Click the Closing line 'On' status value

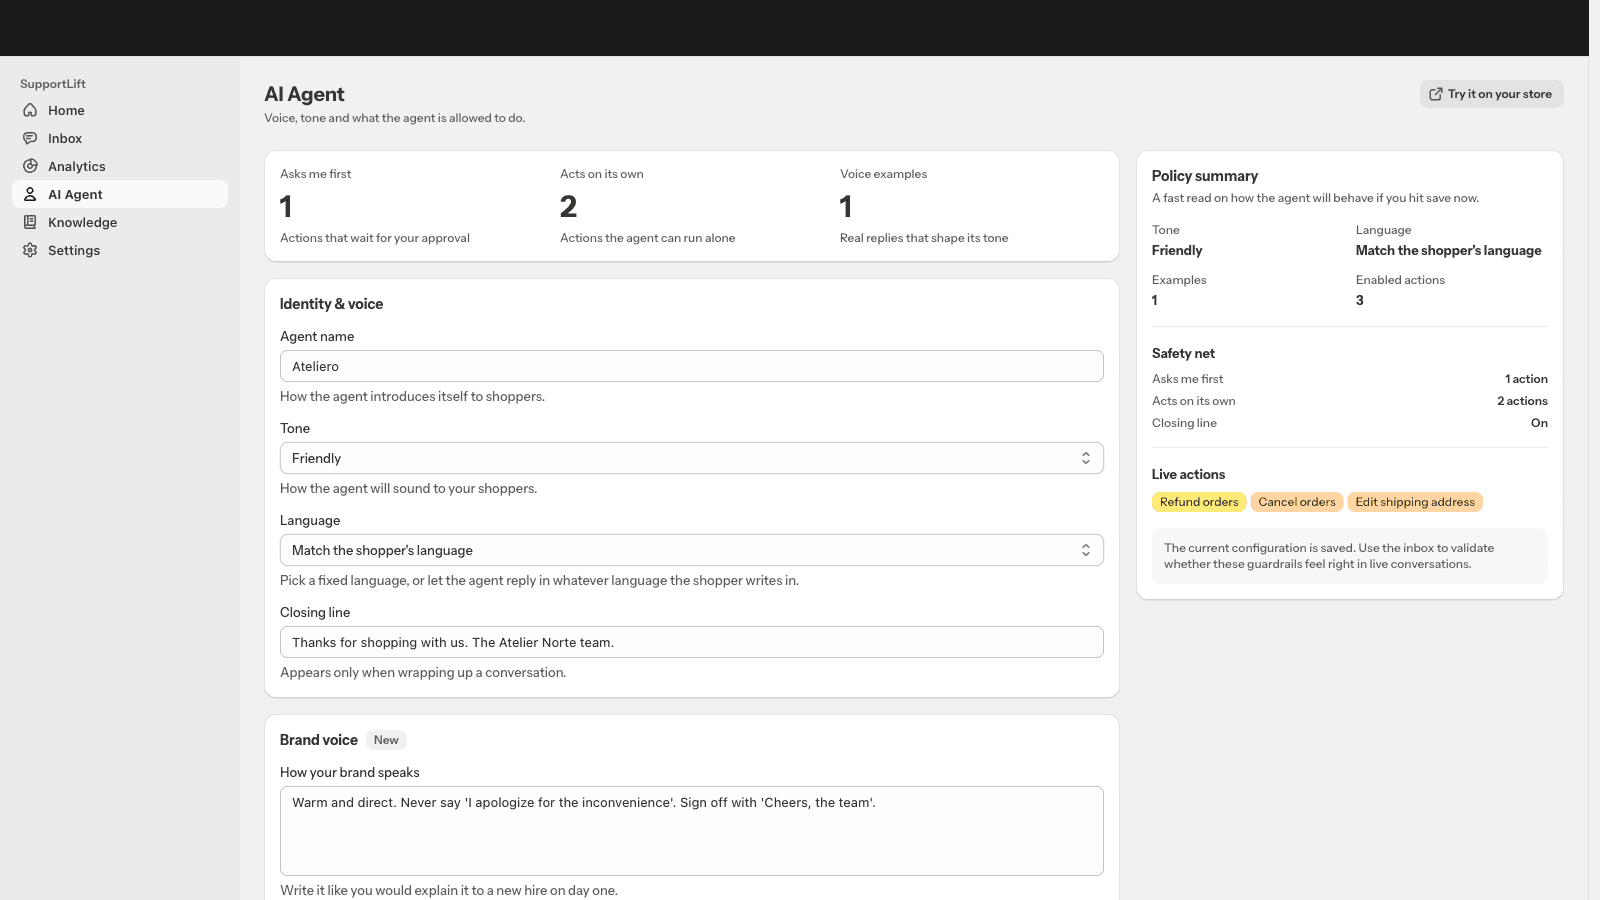[1539, 423]
